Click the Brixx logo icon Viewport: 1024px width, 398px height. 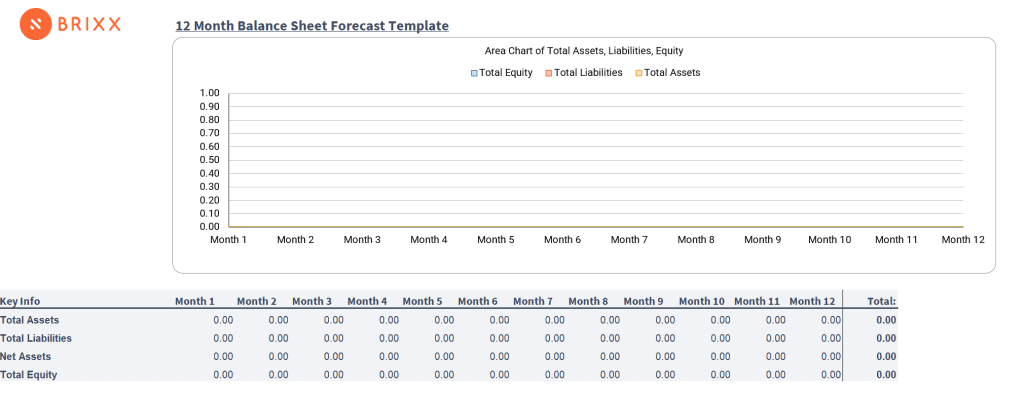coord(35,25)
